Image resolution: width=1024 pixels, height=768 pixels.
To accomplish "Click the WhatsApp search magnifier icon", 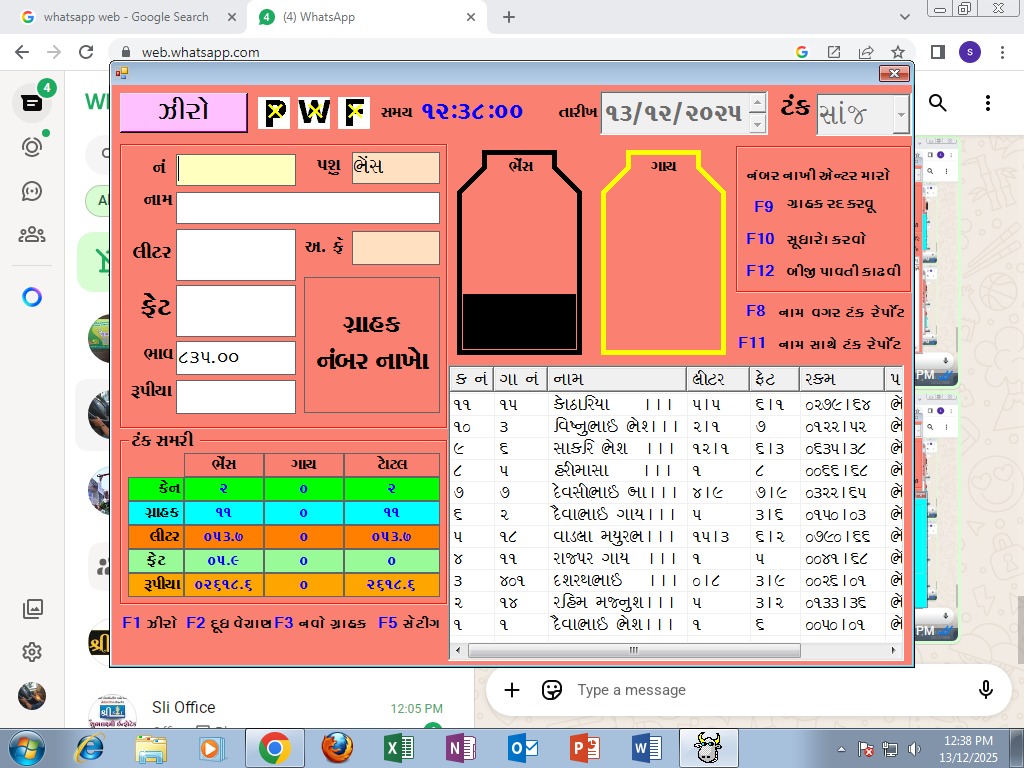I will 936,103.
